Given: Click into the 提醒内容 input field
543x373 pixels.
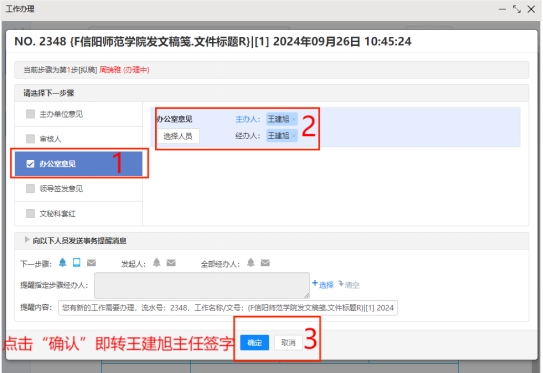Looking at the screenshot, I should pyautogui.click(x=228, y=308).
